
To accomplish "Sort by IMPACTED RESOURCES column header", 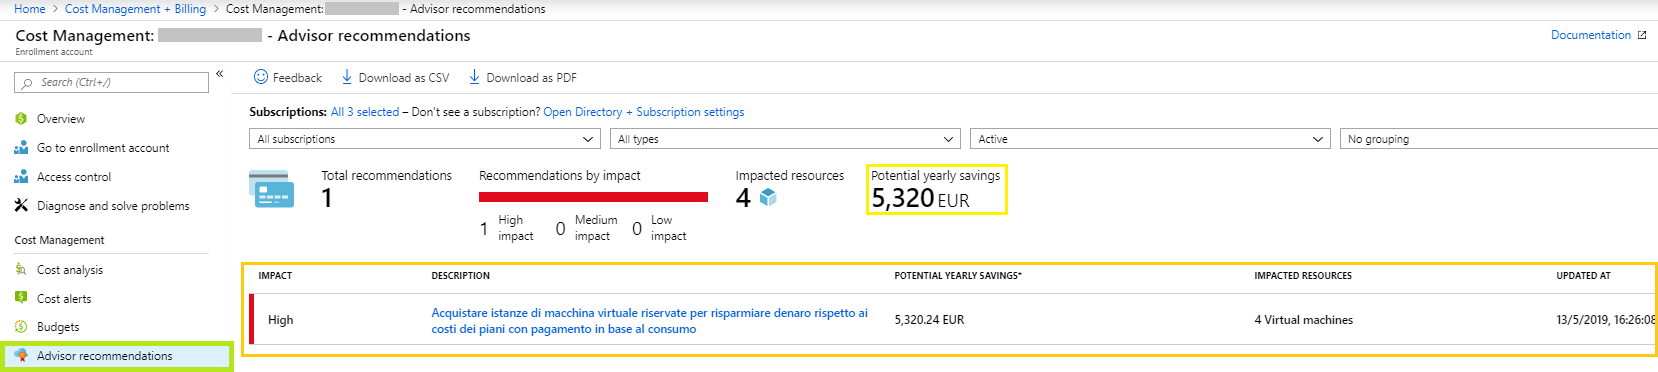I will (x=1303, y=276).
